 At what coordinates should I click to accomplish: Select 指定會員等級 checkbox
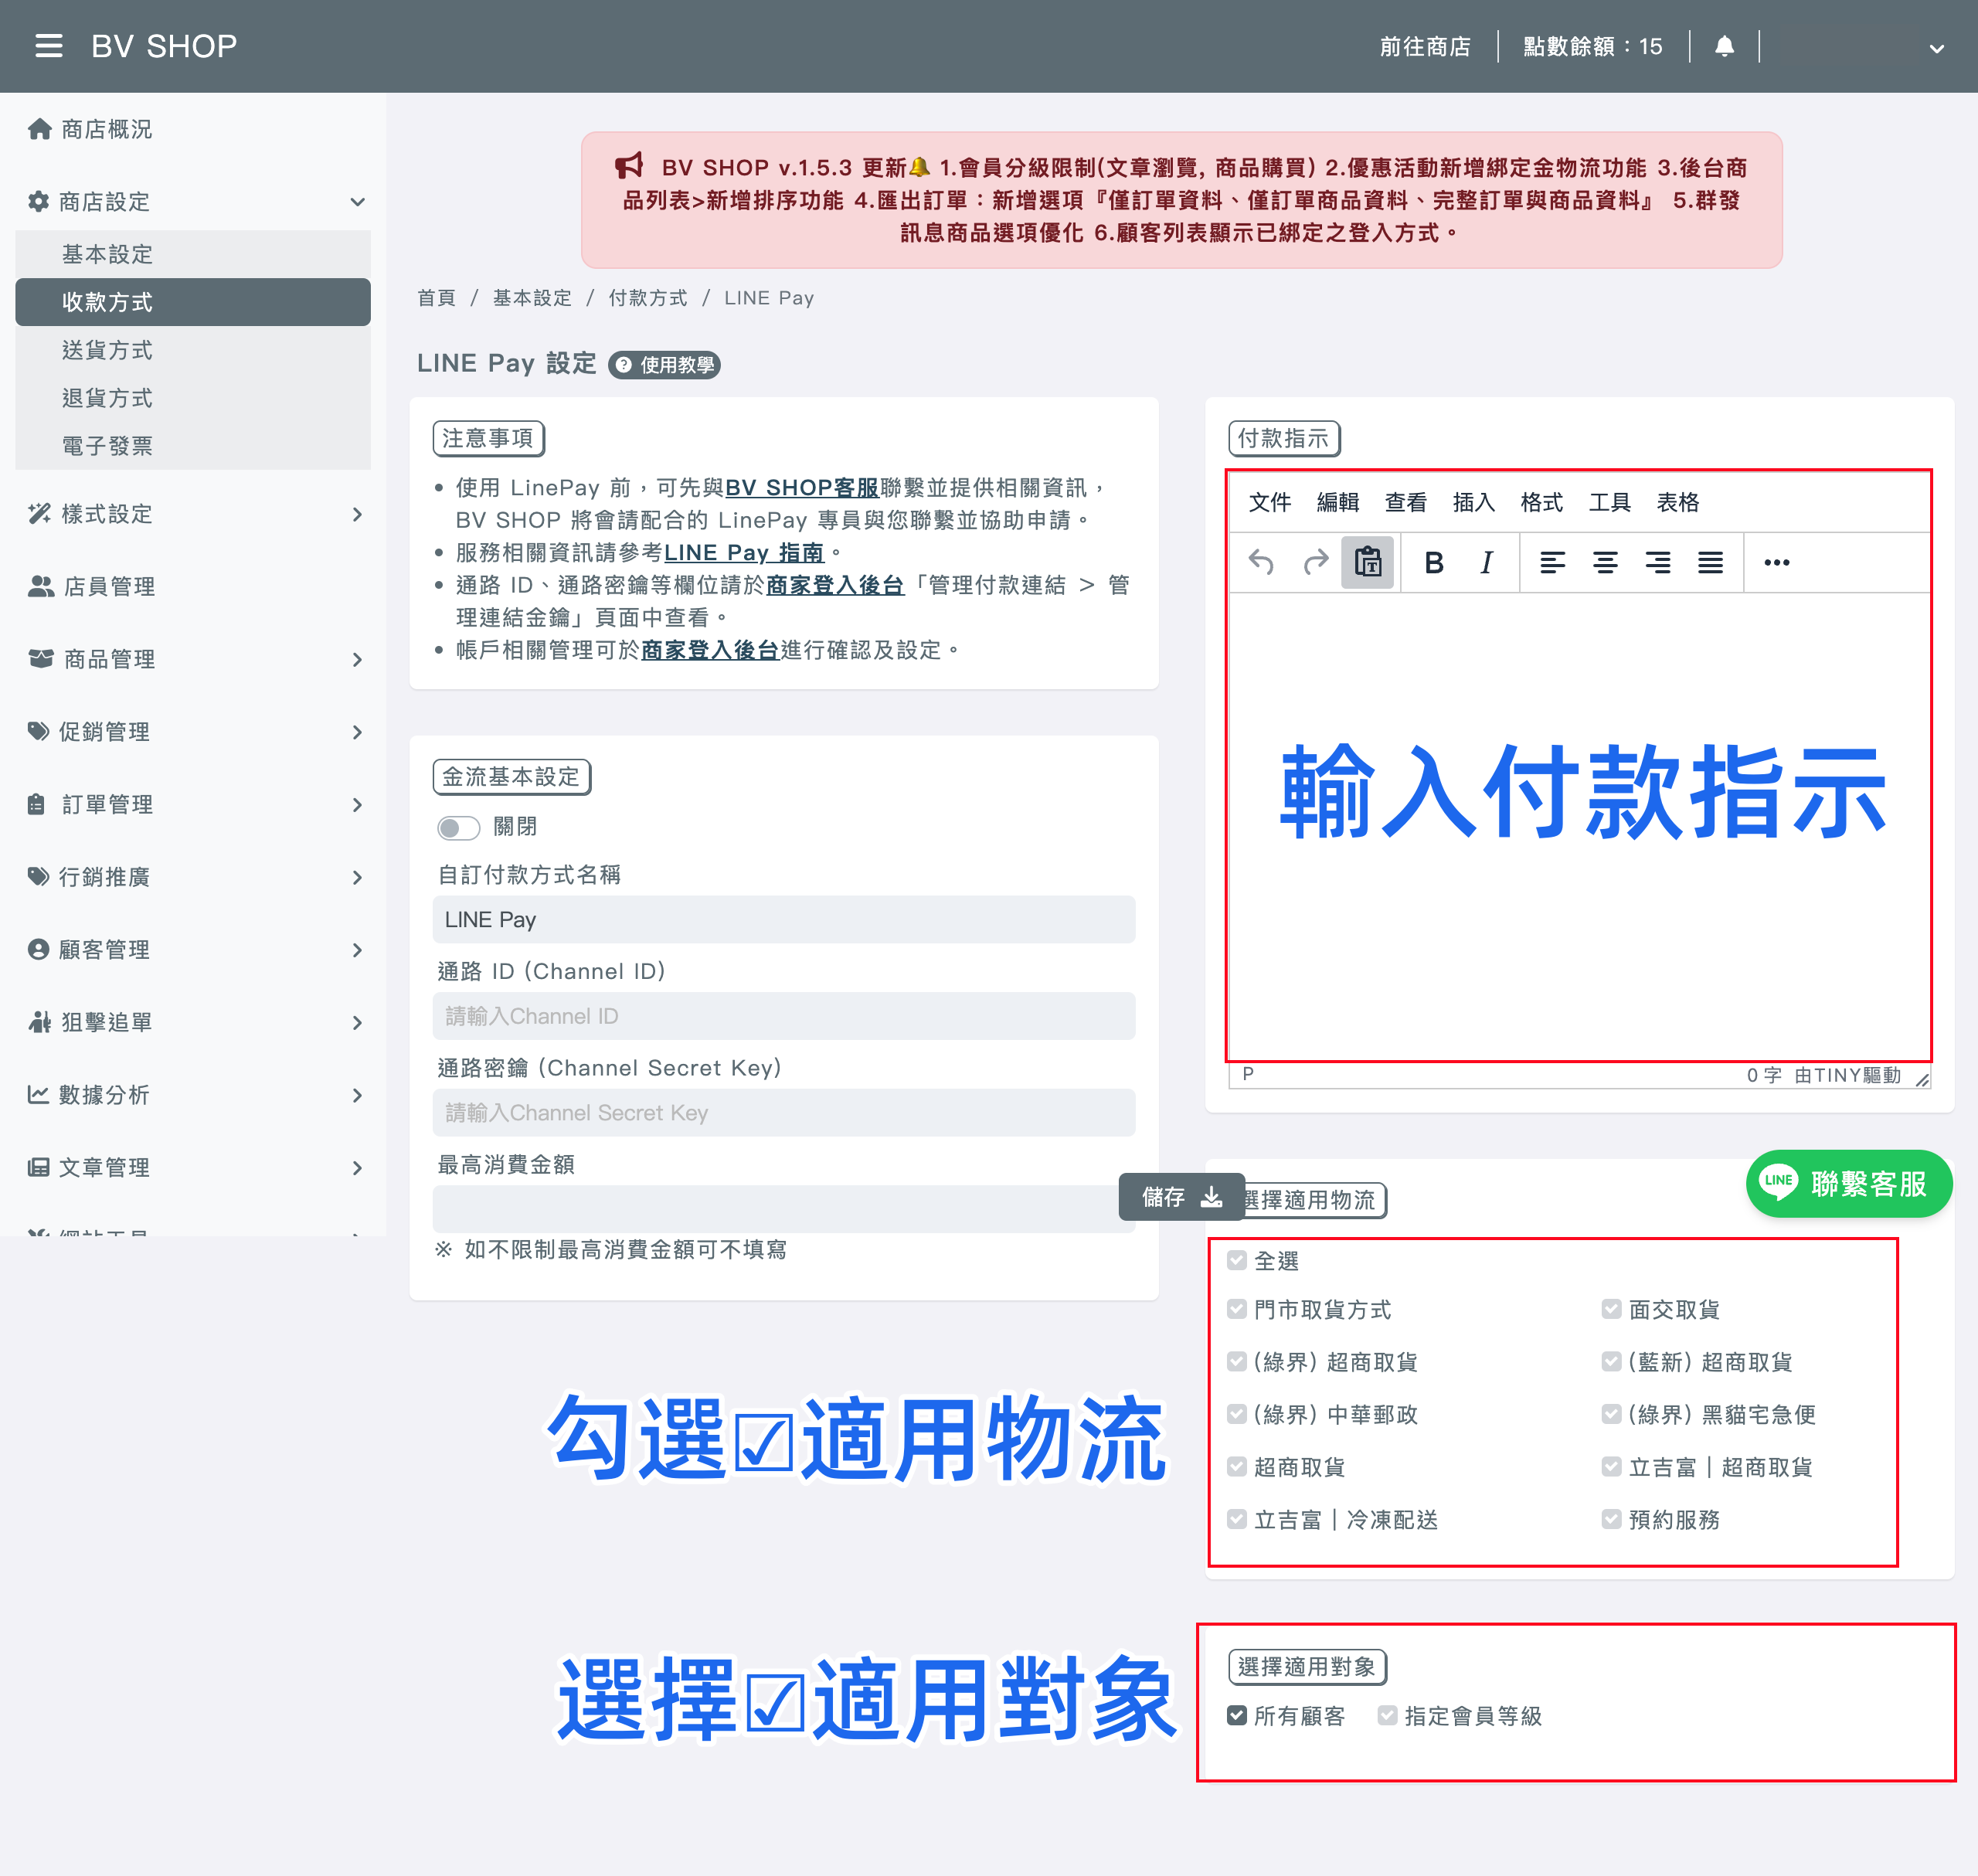pos(1387,1715)
